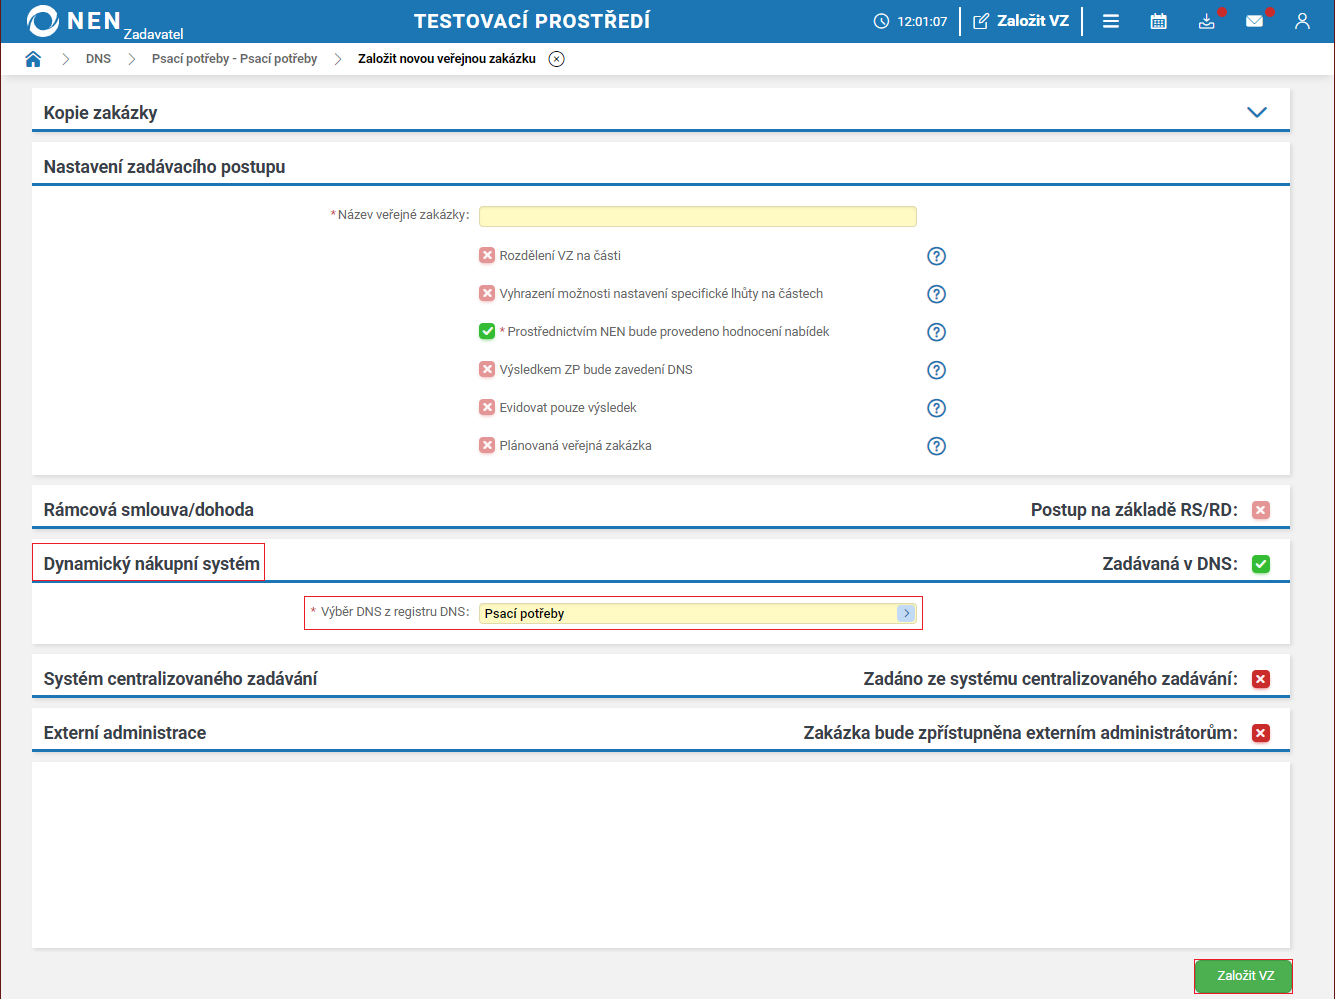This screenshot has width=1335, height=999.
Task: Open the messages envelope icon
Action: (x=1254, y=21)
